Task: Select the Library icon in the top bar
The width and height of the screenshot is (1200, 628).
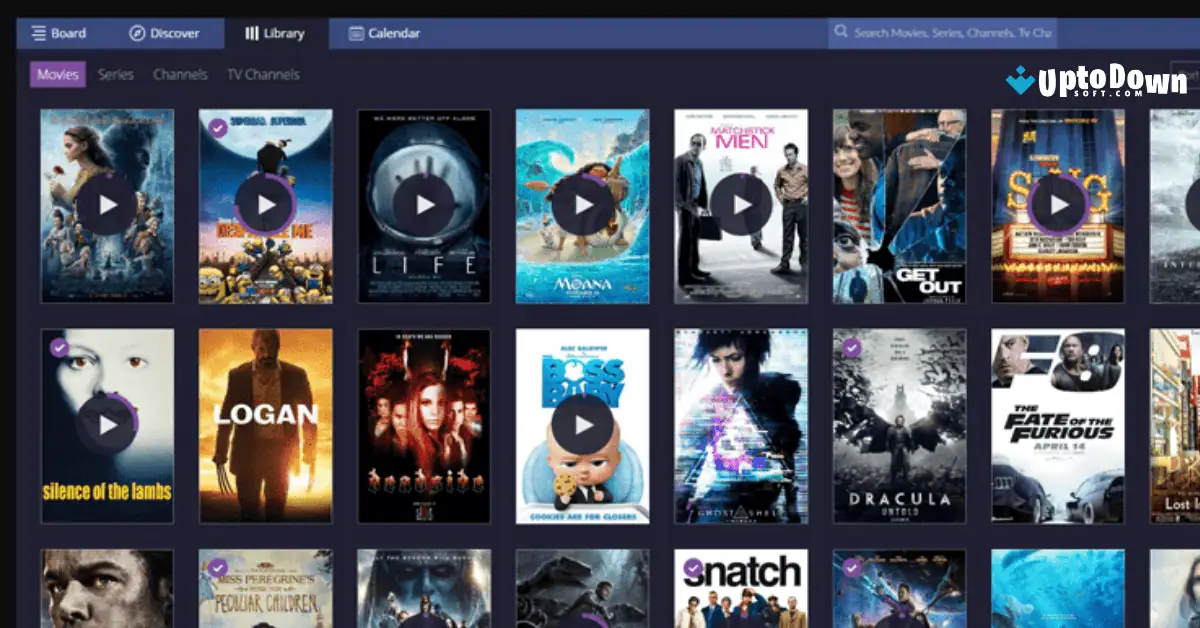Action: (253, 32)
